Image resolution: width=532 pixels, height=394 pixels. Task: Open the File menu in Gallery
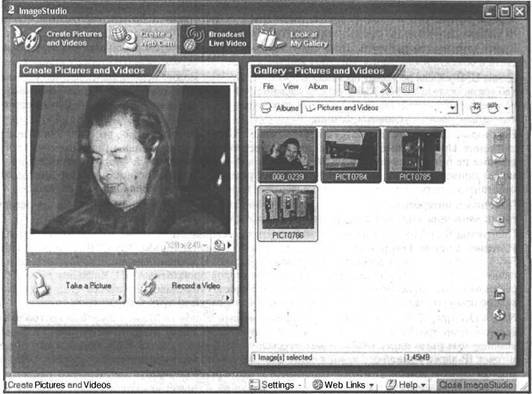[268, 87]
